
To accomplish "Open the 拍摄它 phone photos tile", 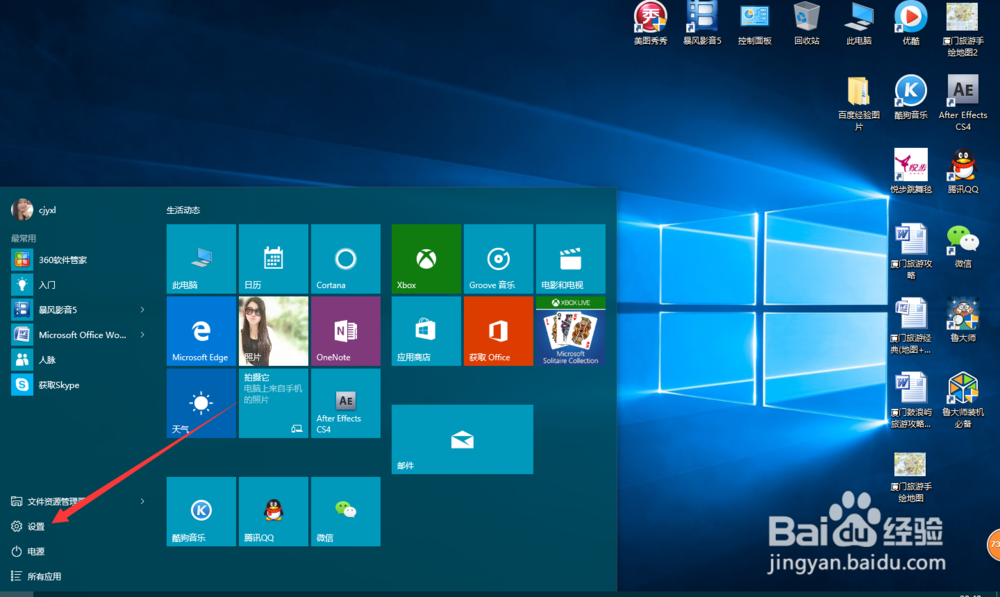I will click(273, 403).
